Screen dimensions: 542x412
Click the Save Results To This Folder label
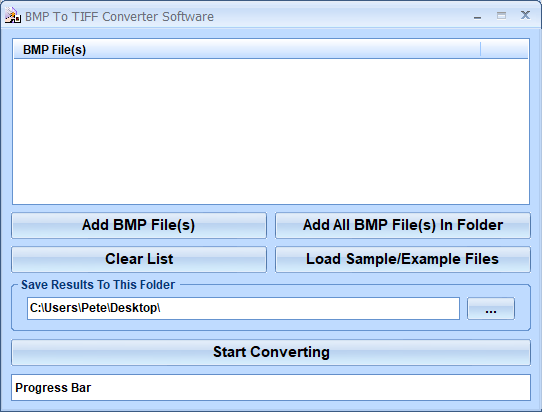coord(98,285)
